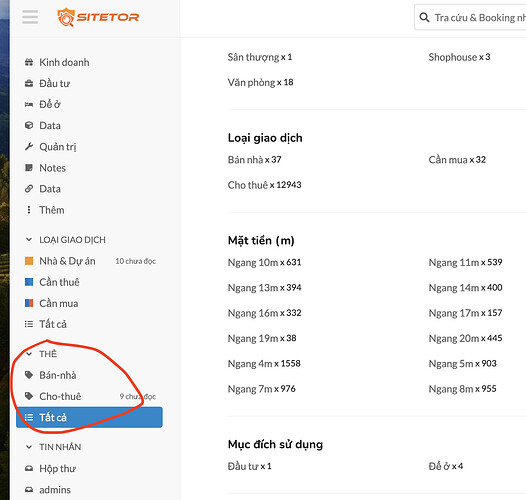Click the Để ở x 4 filter
Image resolution: width=526 pixels, height=500 pixels.
pyautogui.click(x=445, y=466)
